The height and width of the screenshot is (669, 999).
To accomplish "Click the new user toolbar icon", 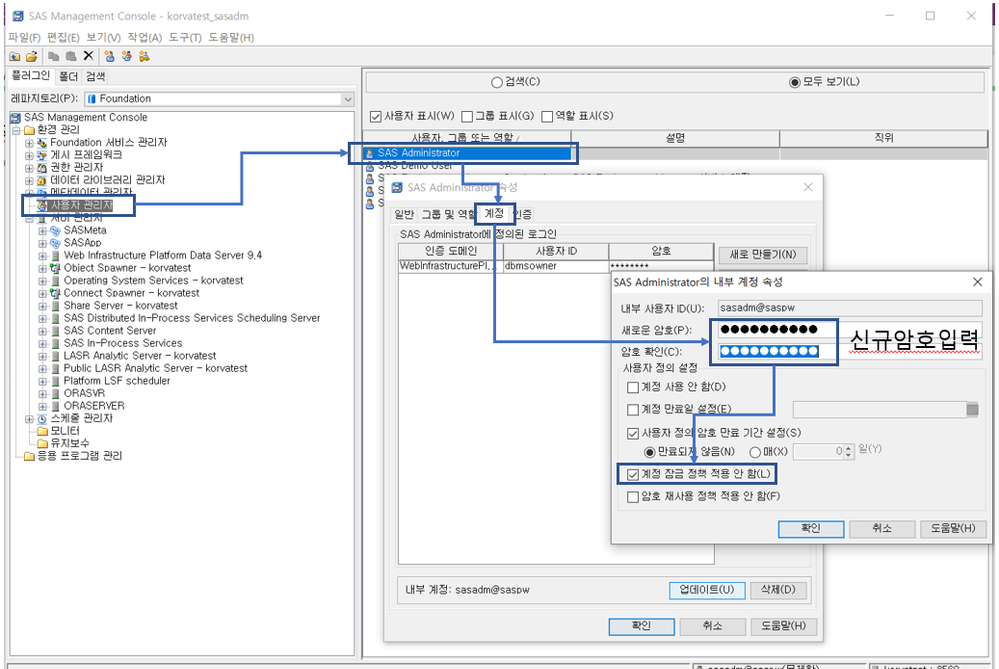I will tap(110, 56).
